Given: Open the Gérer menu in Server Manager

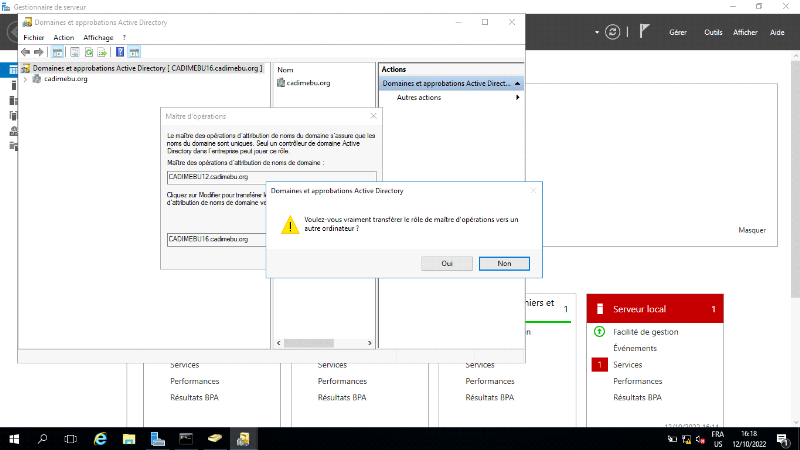Looking at the screenshot, I should point(677,32).
